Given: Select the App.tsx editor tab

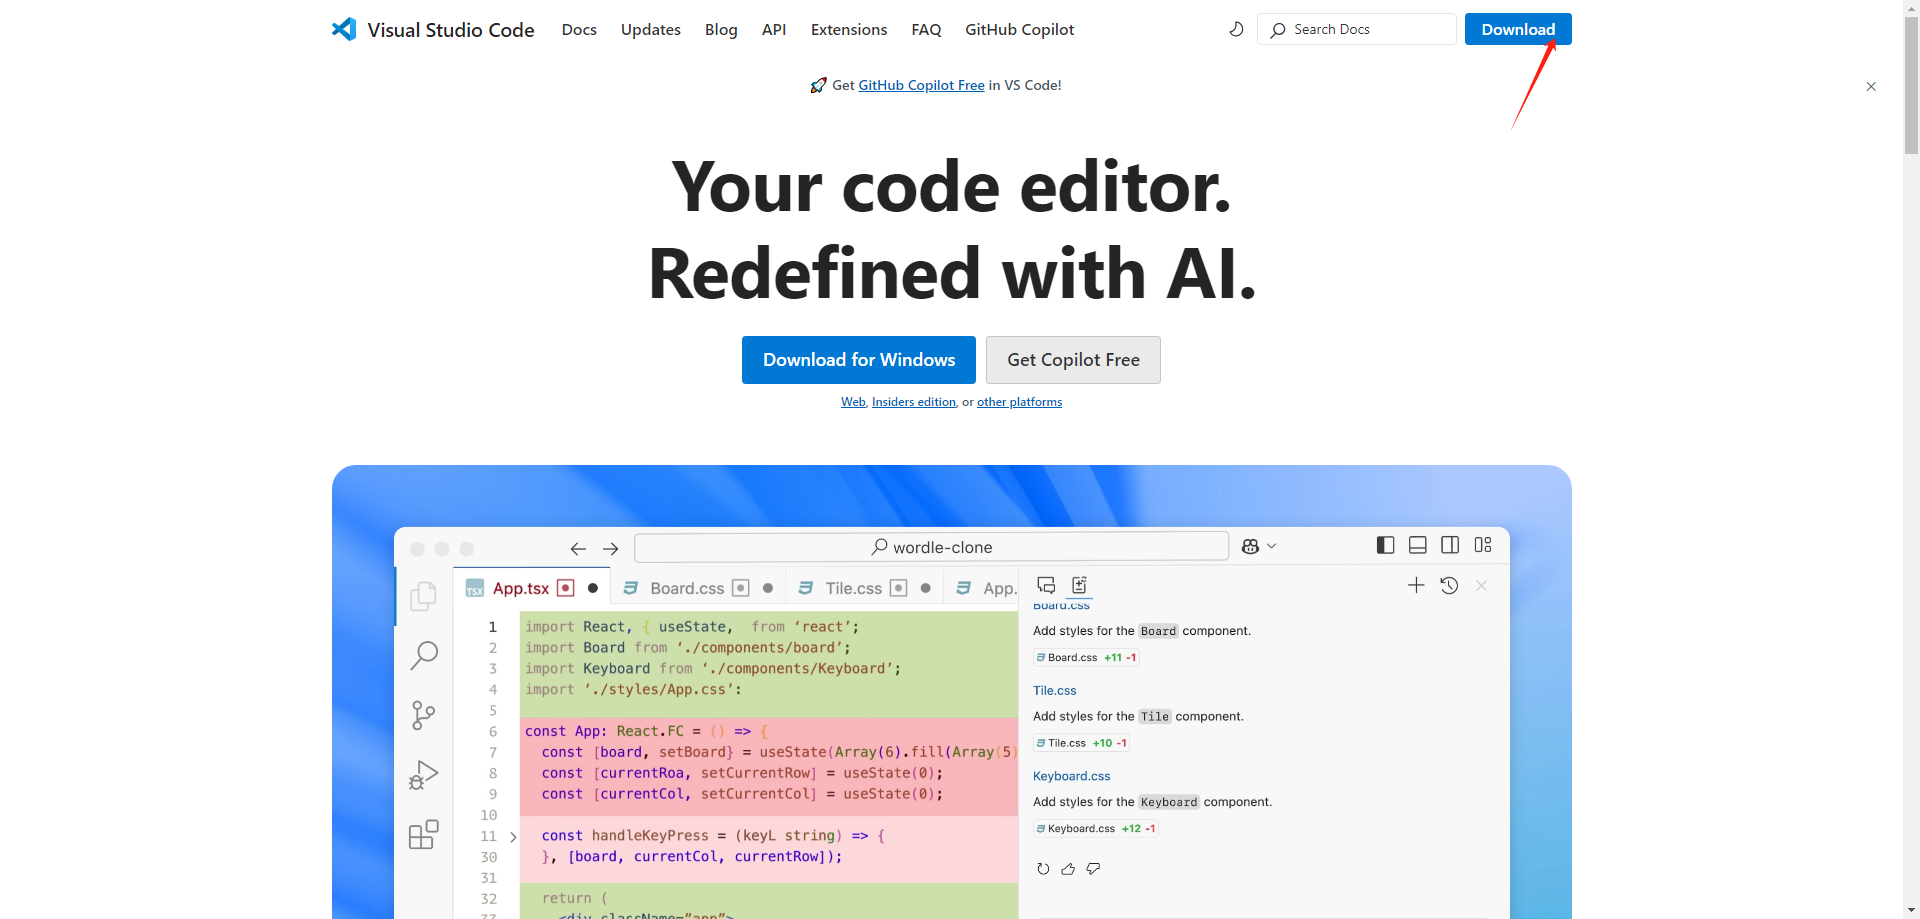Looking at the screenshot, I should [532, 588].
